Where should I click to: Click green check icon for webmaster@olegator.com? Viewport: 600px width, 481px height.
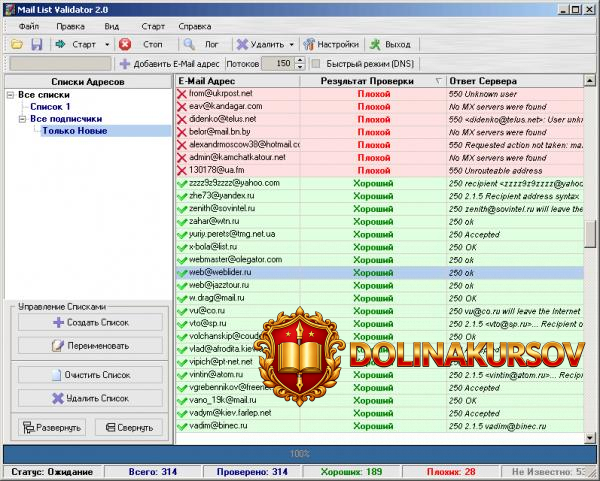click(182, 260)
